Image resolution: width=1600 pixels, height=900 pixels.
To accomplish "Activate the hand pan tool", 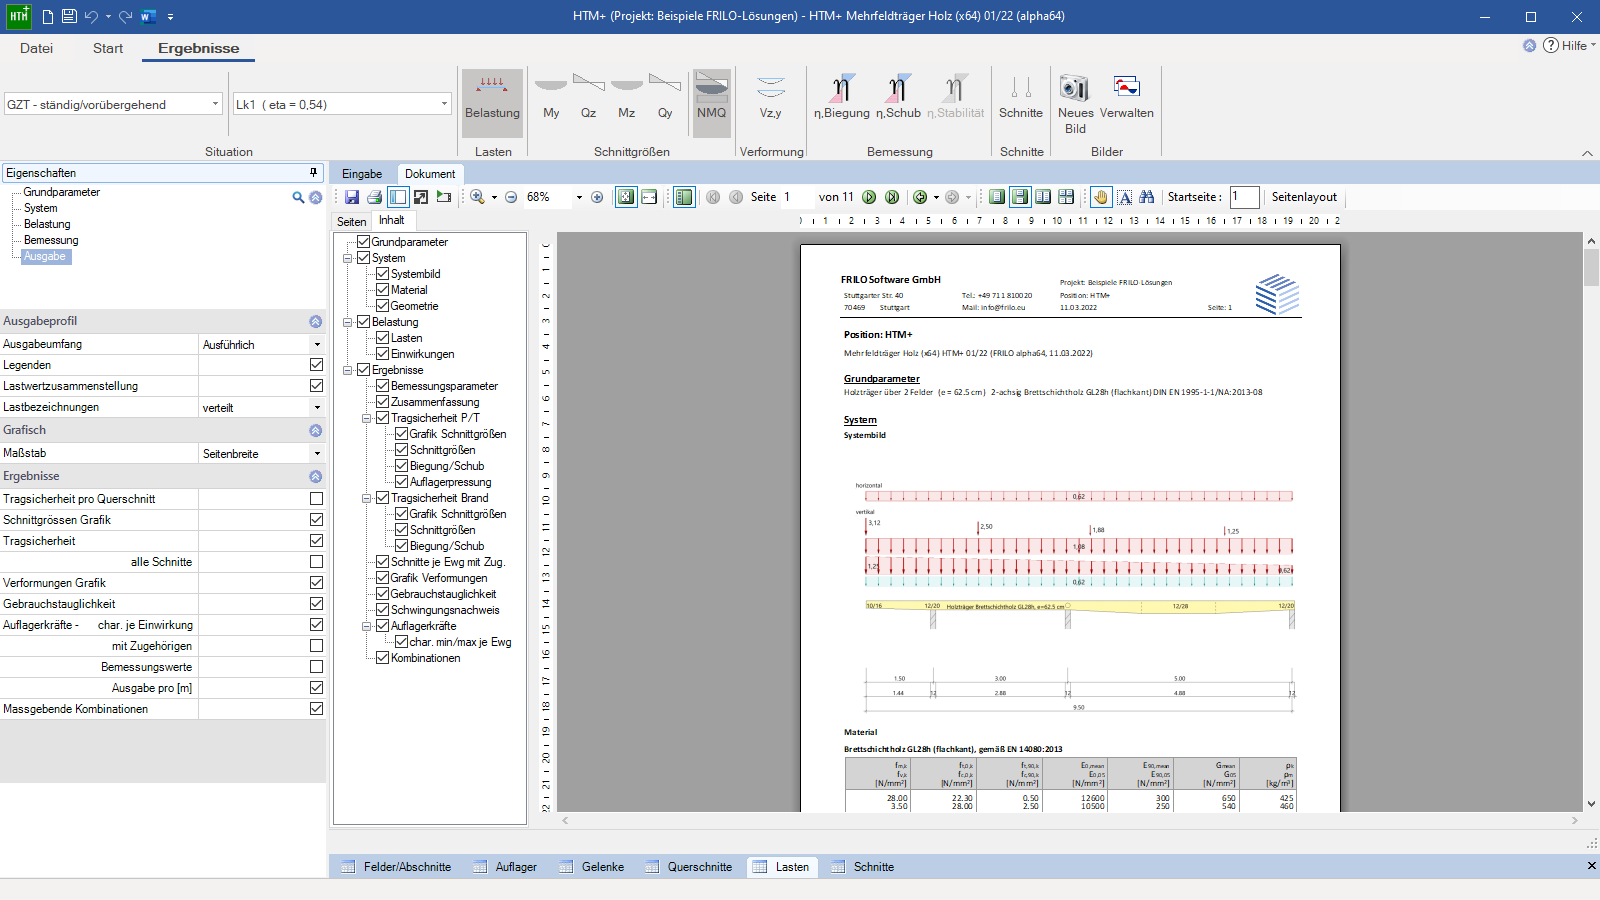I will [x=1101, y=197].
